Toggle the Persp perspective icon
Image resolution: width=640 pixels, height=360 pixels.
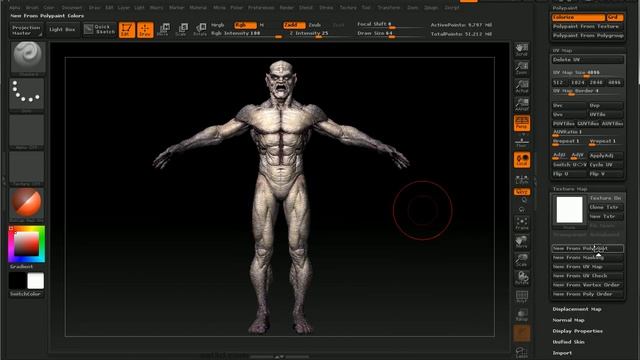(x=522, y=123)
